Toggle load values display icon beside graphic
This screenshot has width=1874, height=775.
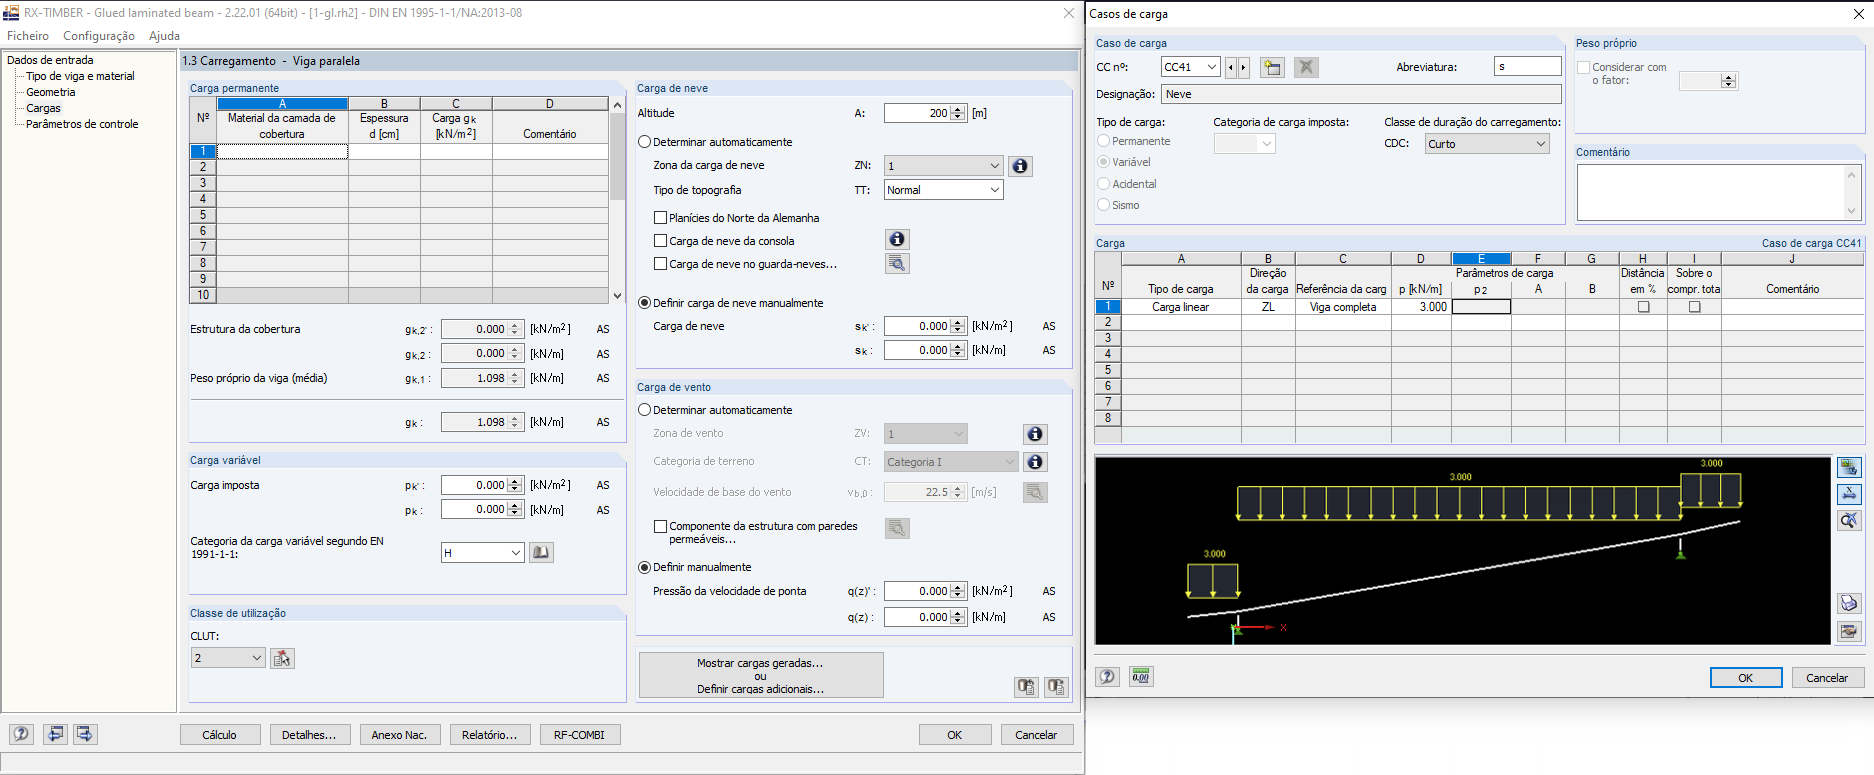(1849, 468)
